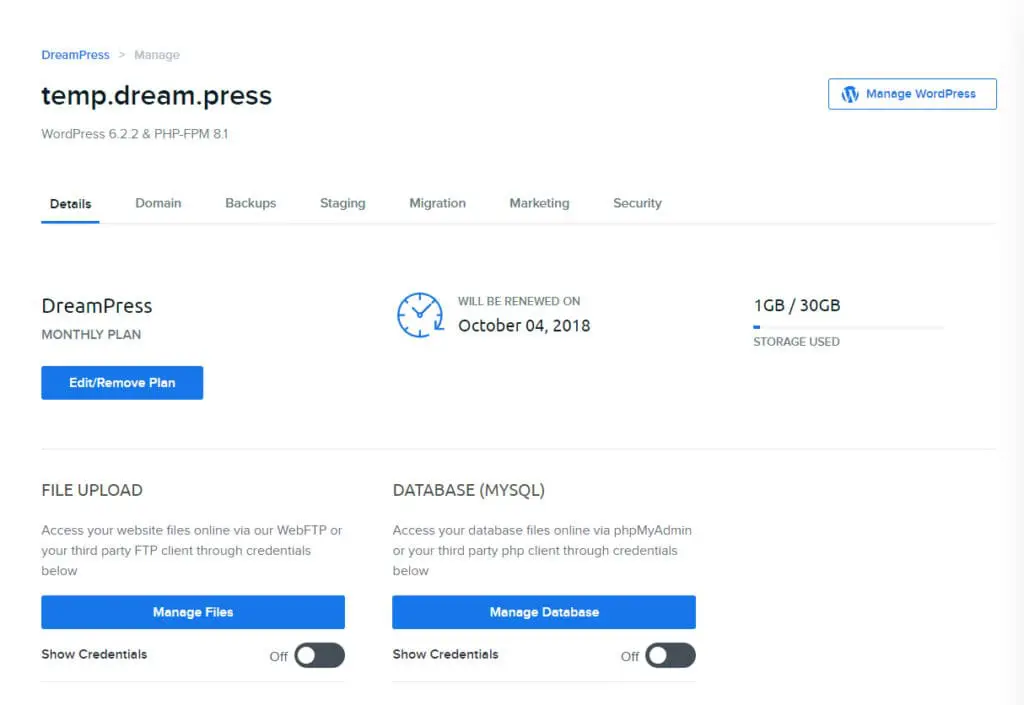This screenshot has height=705, width=1024.
Task: Switch to the Domain tab
Action: coord(158,203)
